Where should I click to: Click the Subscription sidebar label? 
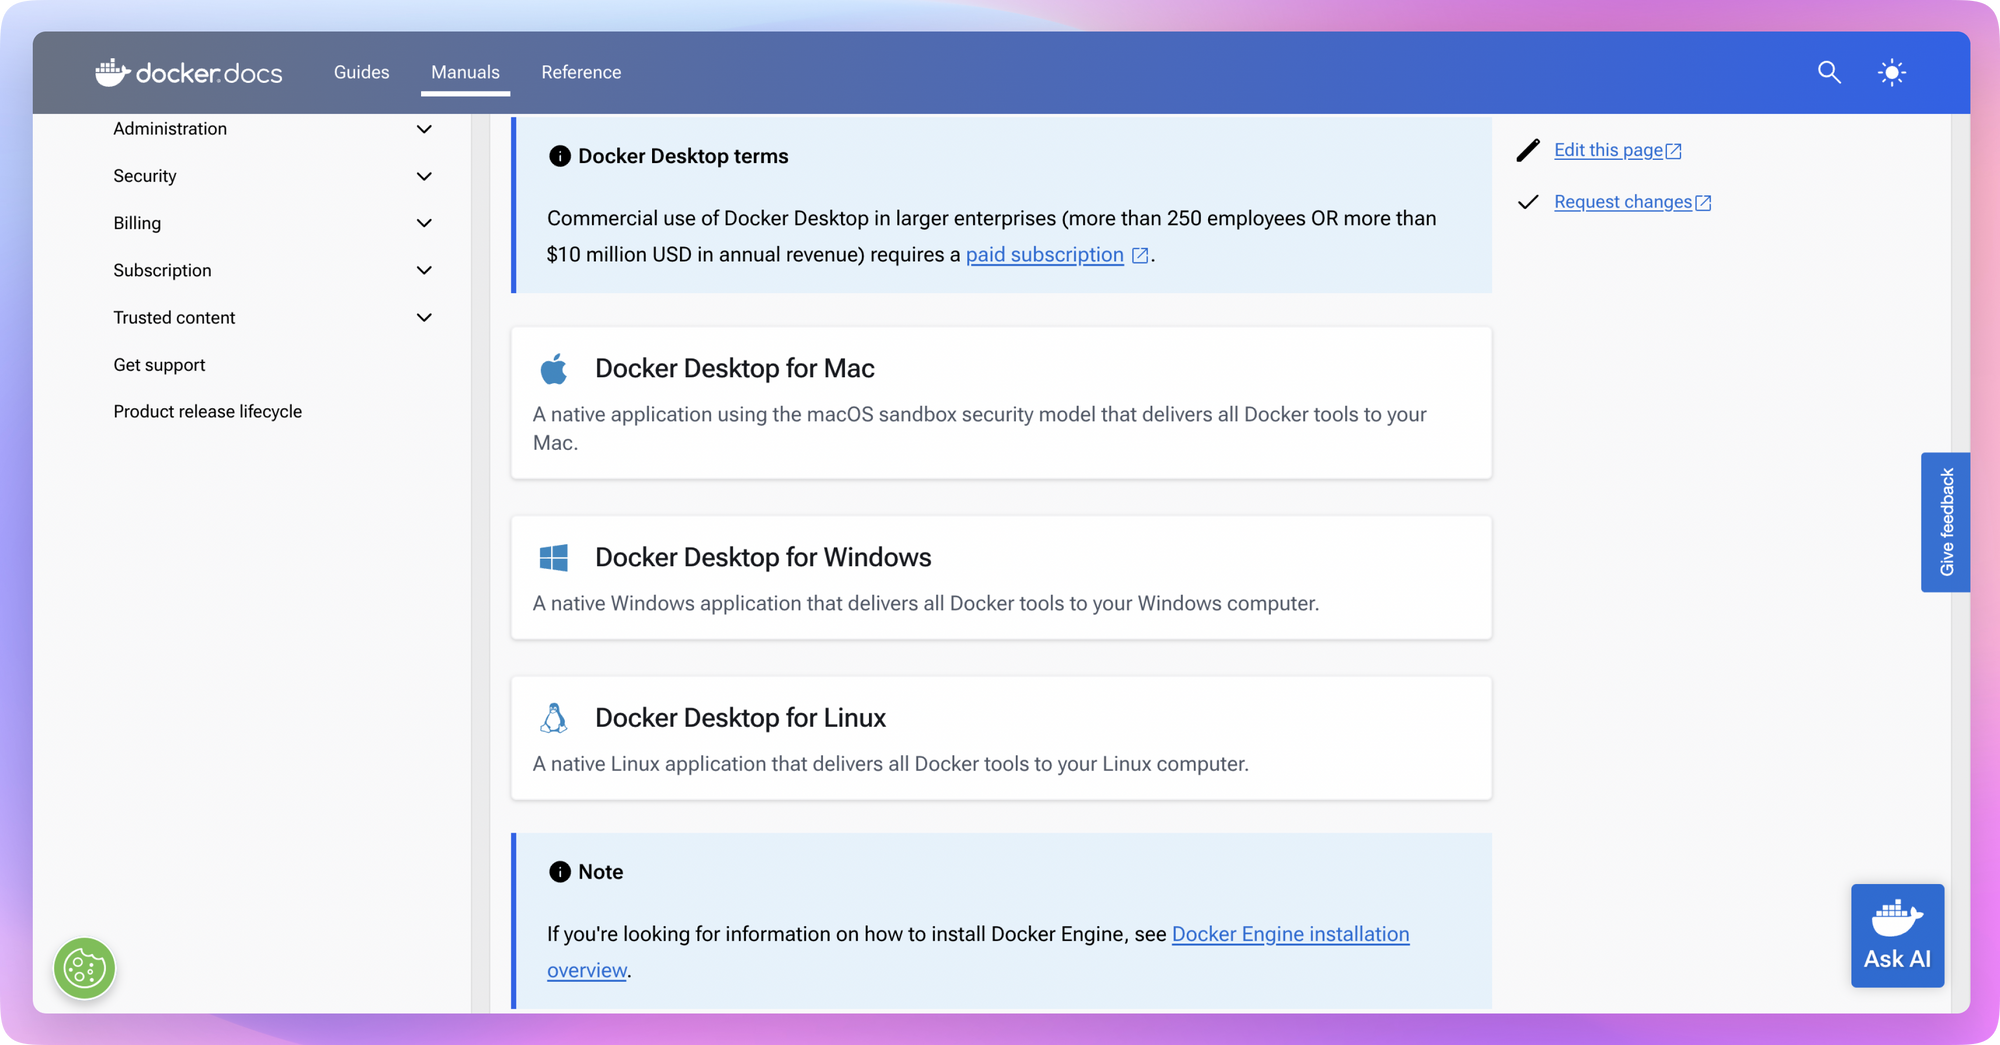tap(162, 270)
